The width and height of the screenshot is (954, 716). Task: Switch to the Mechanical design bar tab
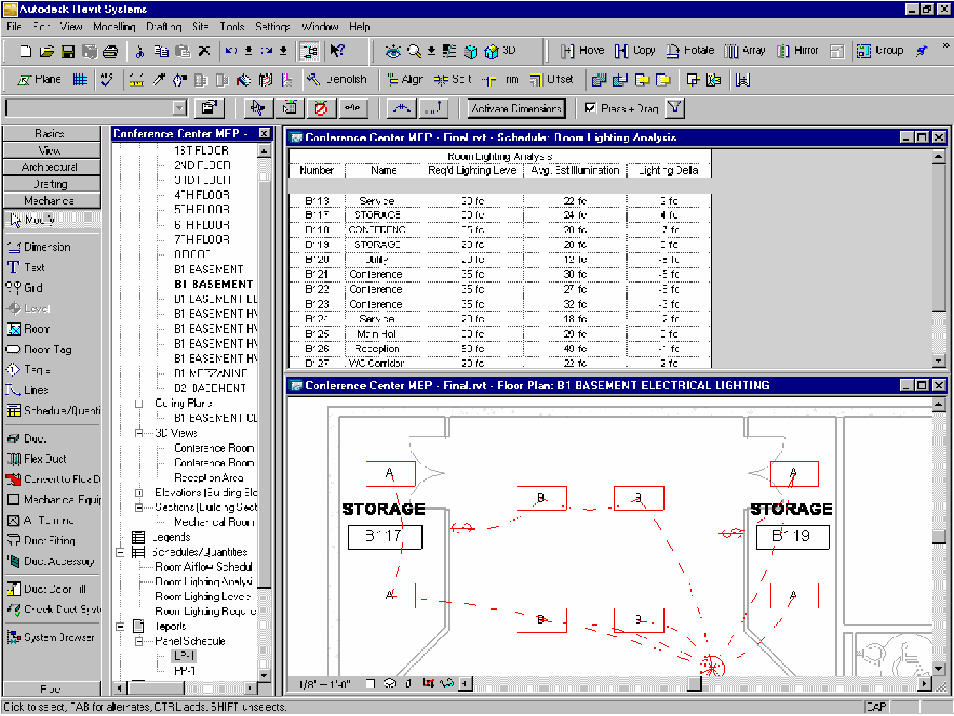tap(51, 201)
